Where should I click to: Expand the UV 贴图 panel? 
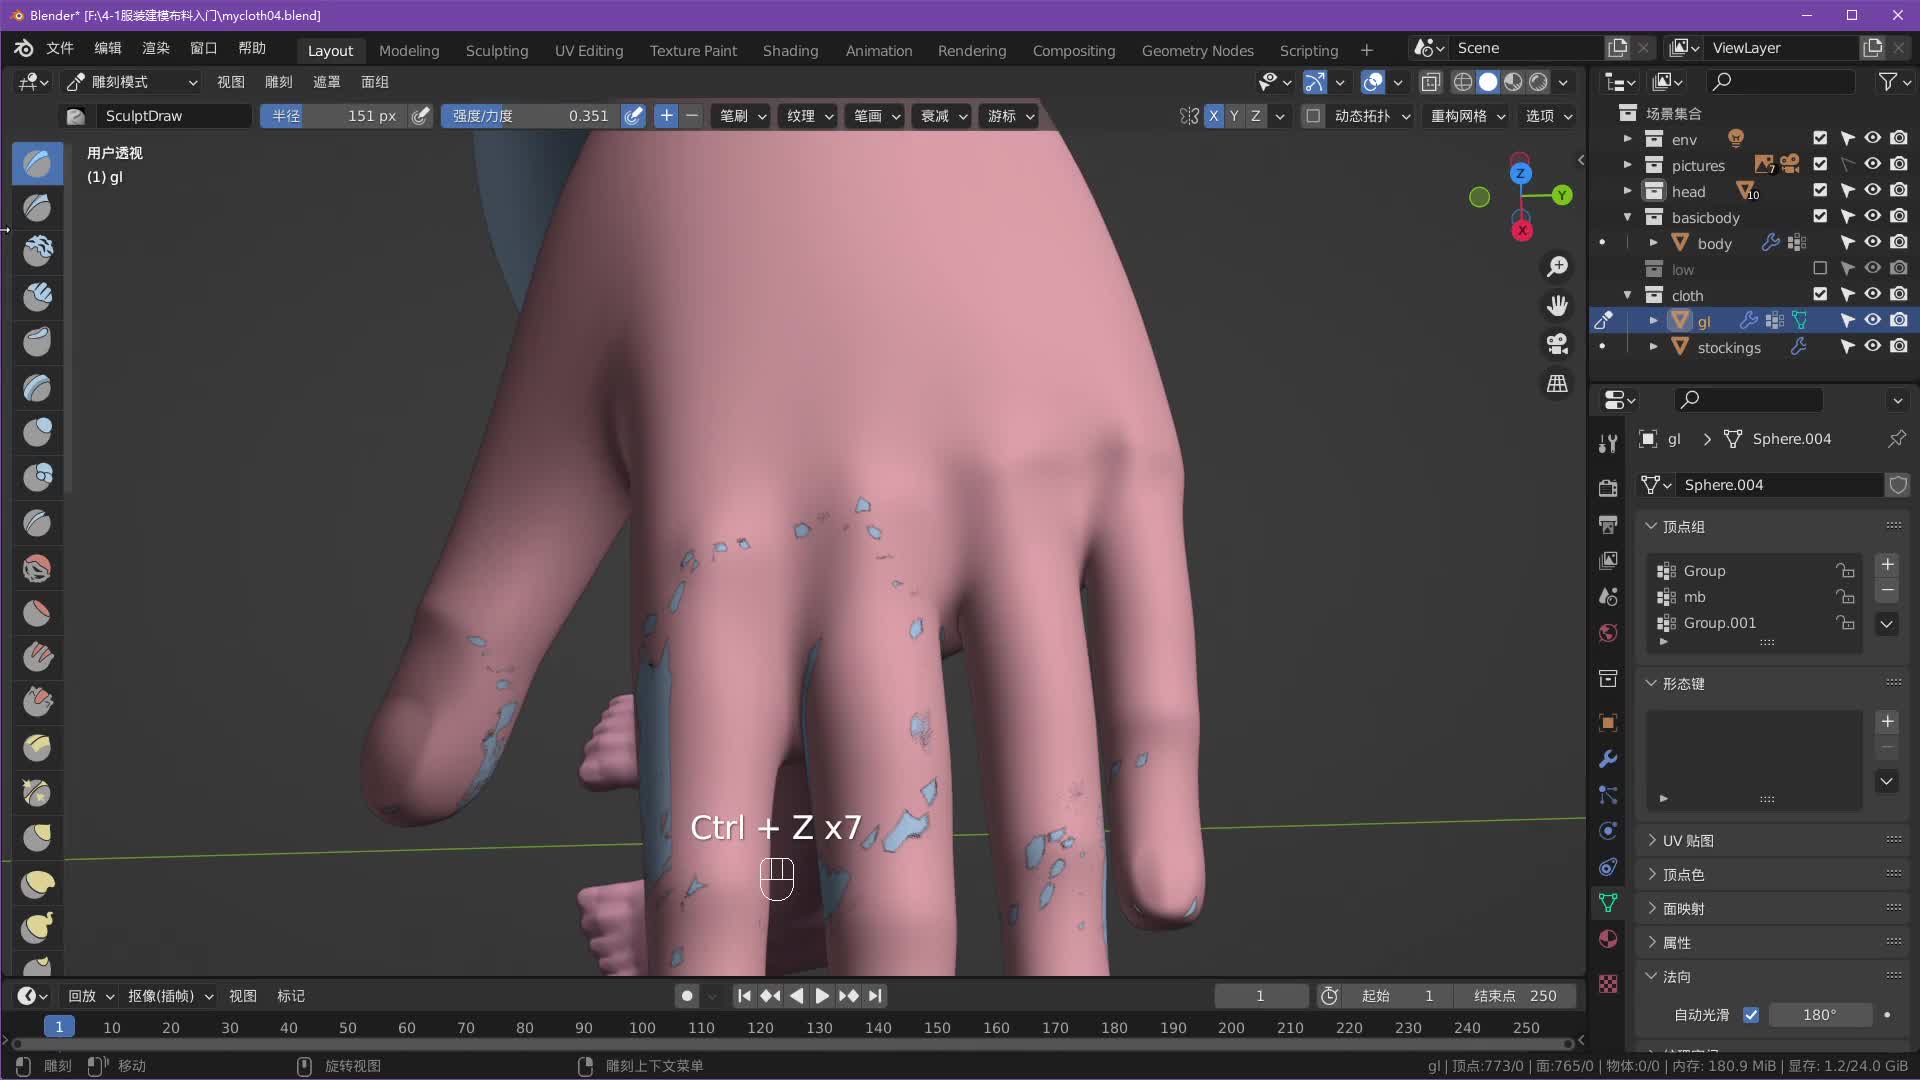tap(1688, 841)
